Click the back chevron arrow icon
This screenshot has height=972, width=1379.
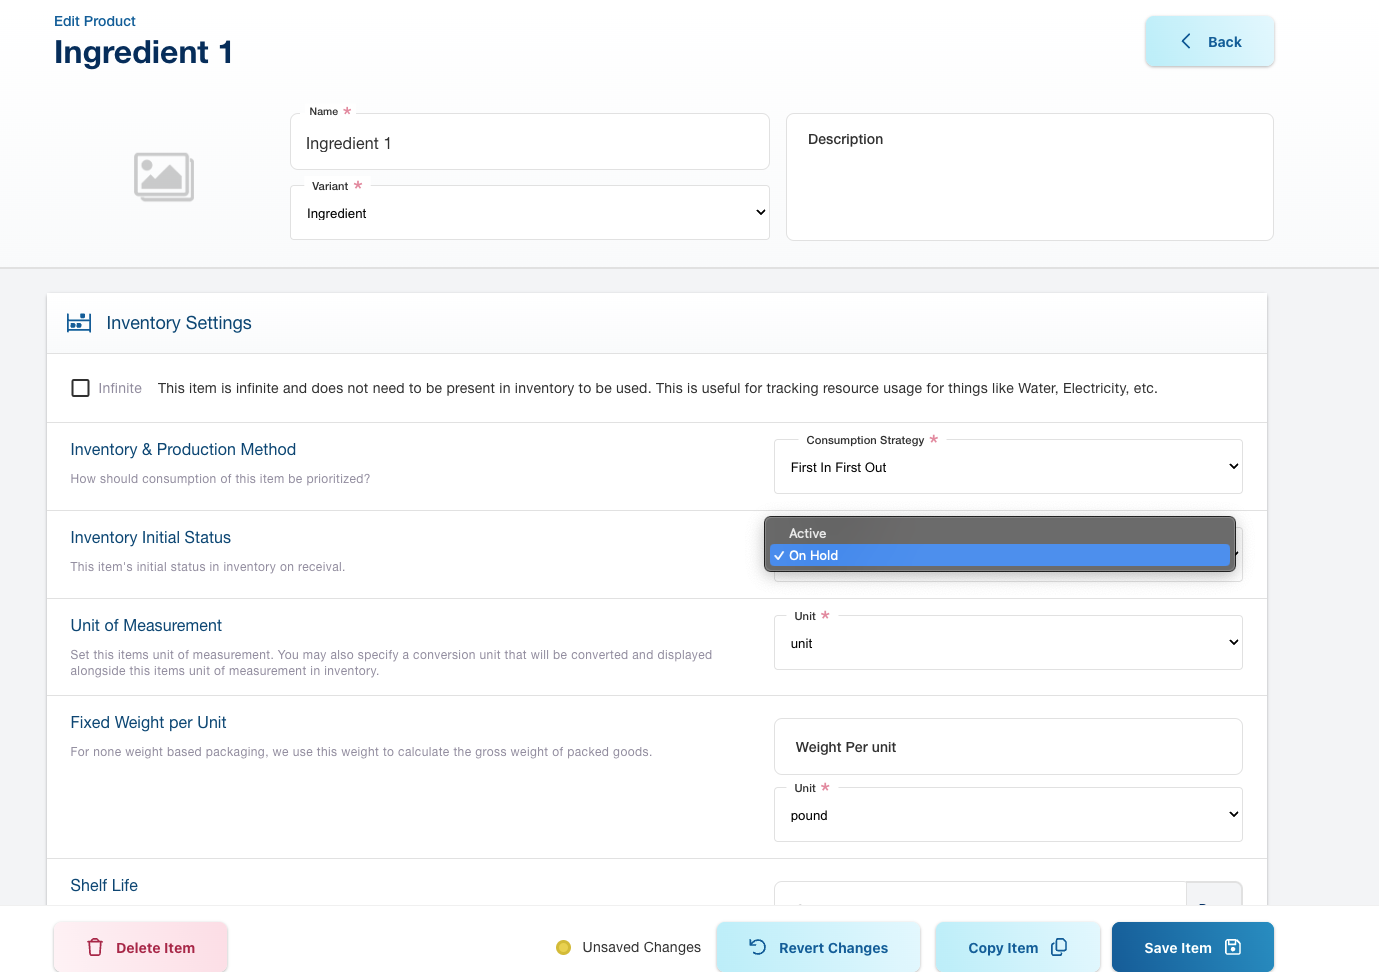(1186, 41)
